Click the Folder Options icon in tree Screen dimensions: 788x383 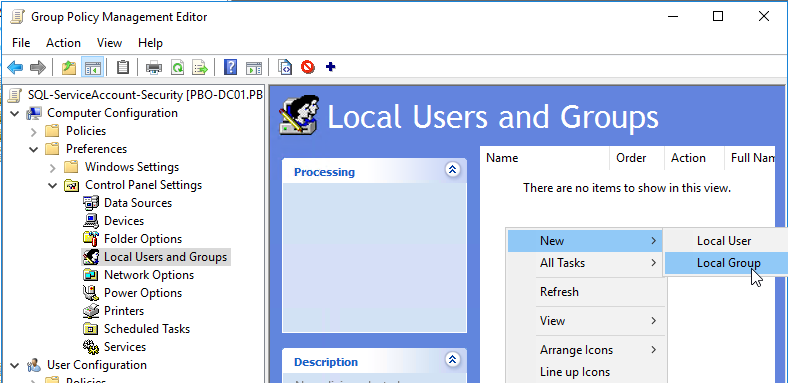click(91, 239)
